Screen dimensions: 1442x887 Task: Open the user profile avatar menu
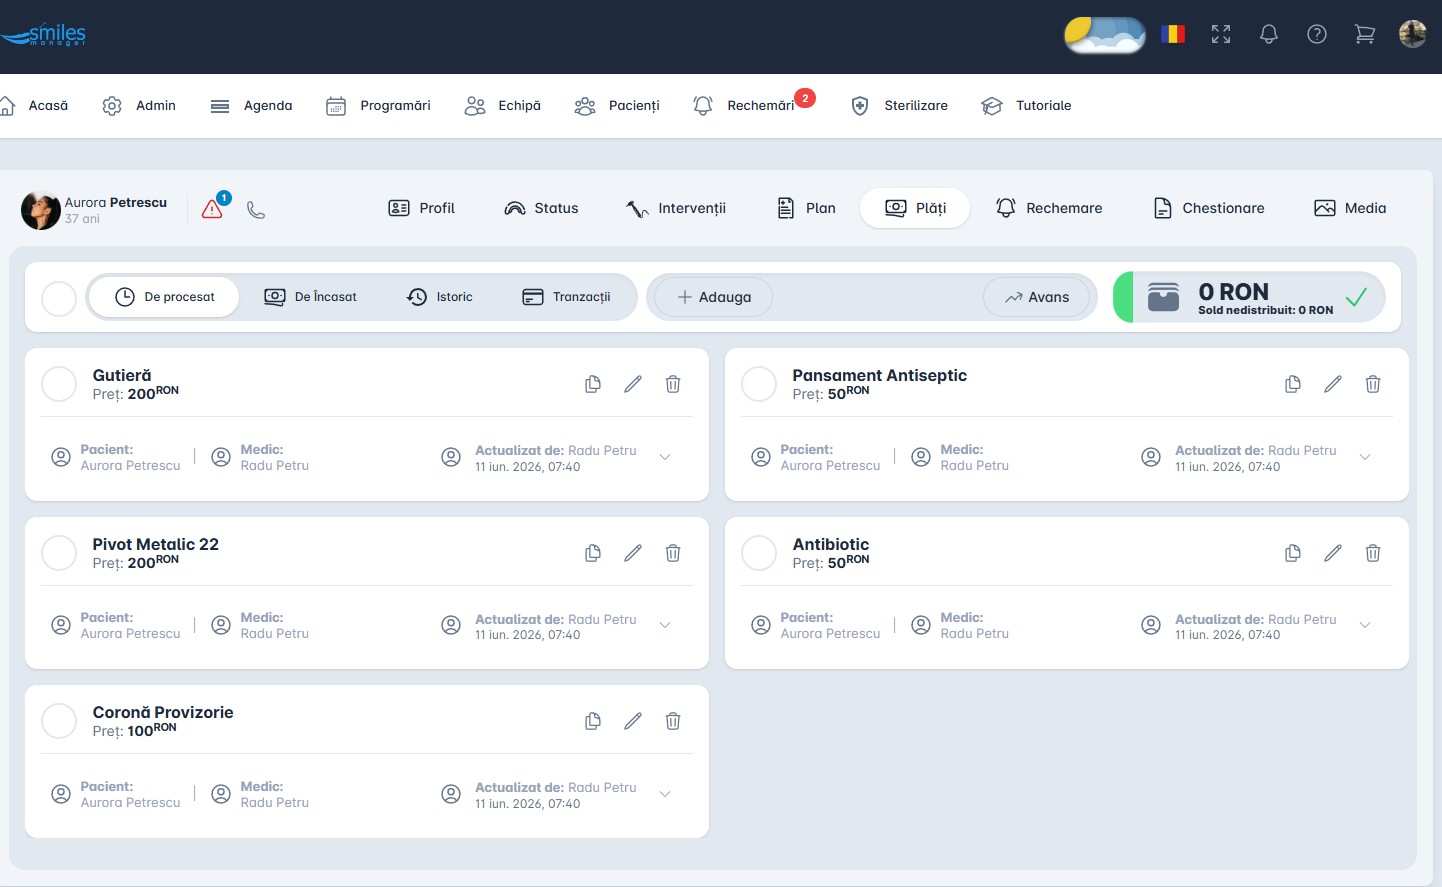[x=1413, y=34]
